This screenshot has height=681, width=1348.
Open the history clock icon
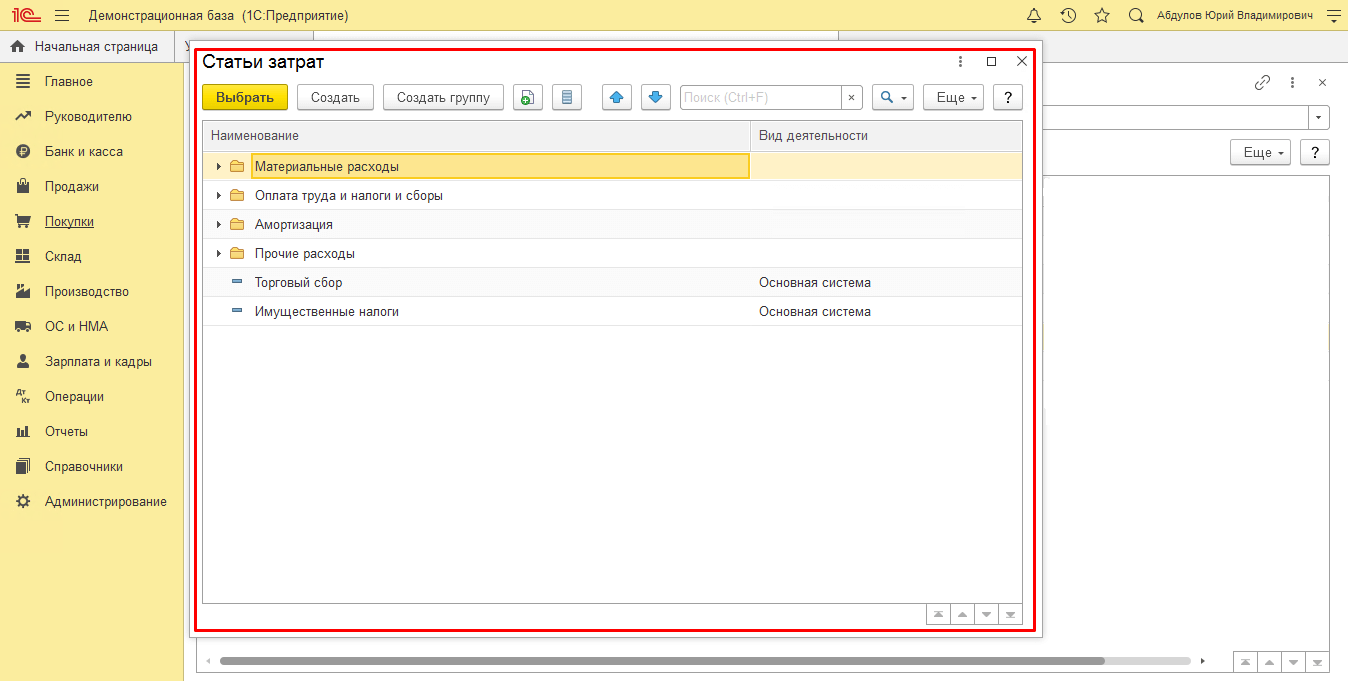(x=1068, y=16)
